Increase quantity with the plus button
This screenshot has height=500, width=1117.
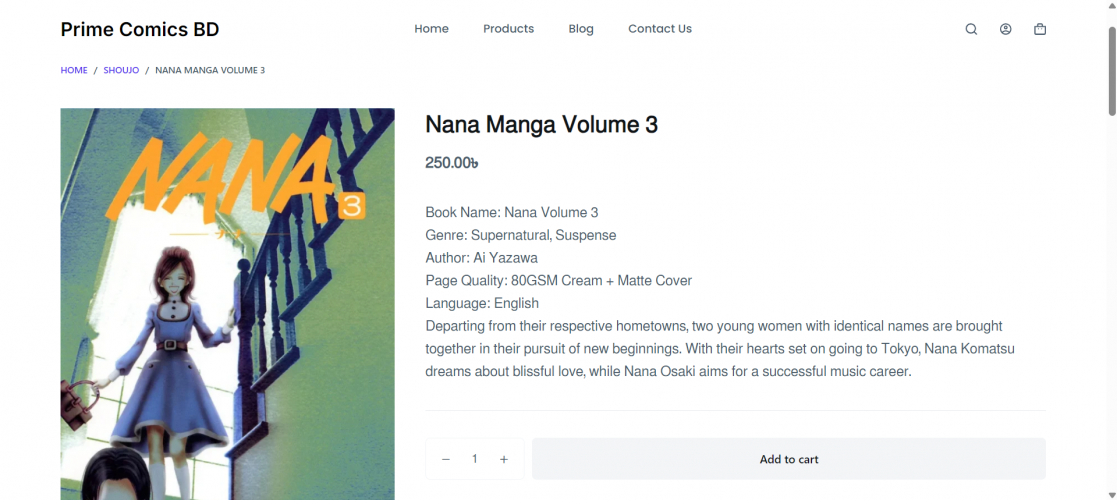pos(504,459)
